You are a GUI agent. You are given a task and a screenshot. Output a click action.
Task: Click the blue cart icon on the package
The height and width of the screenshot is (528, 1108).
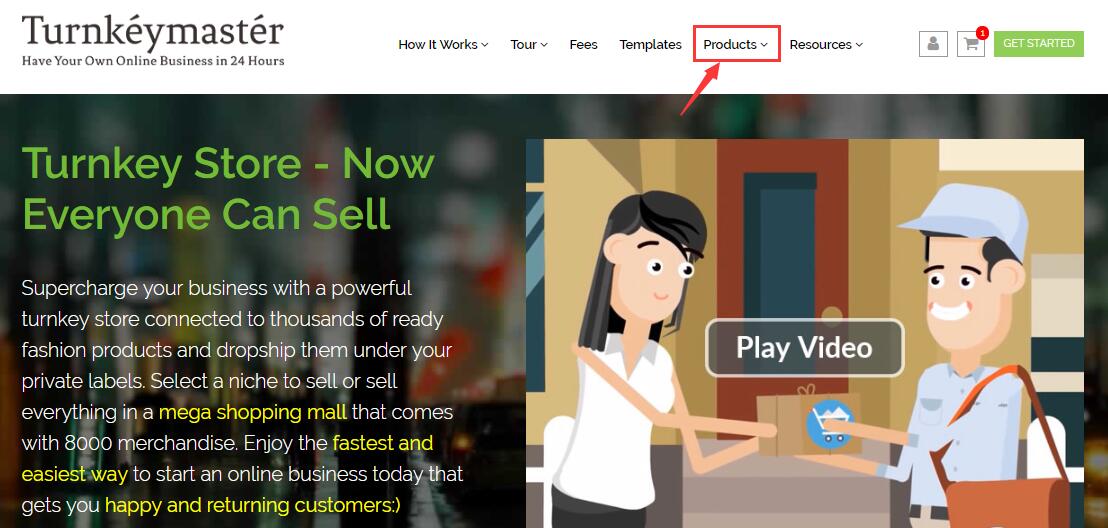[x=830, y=423]
